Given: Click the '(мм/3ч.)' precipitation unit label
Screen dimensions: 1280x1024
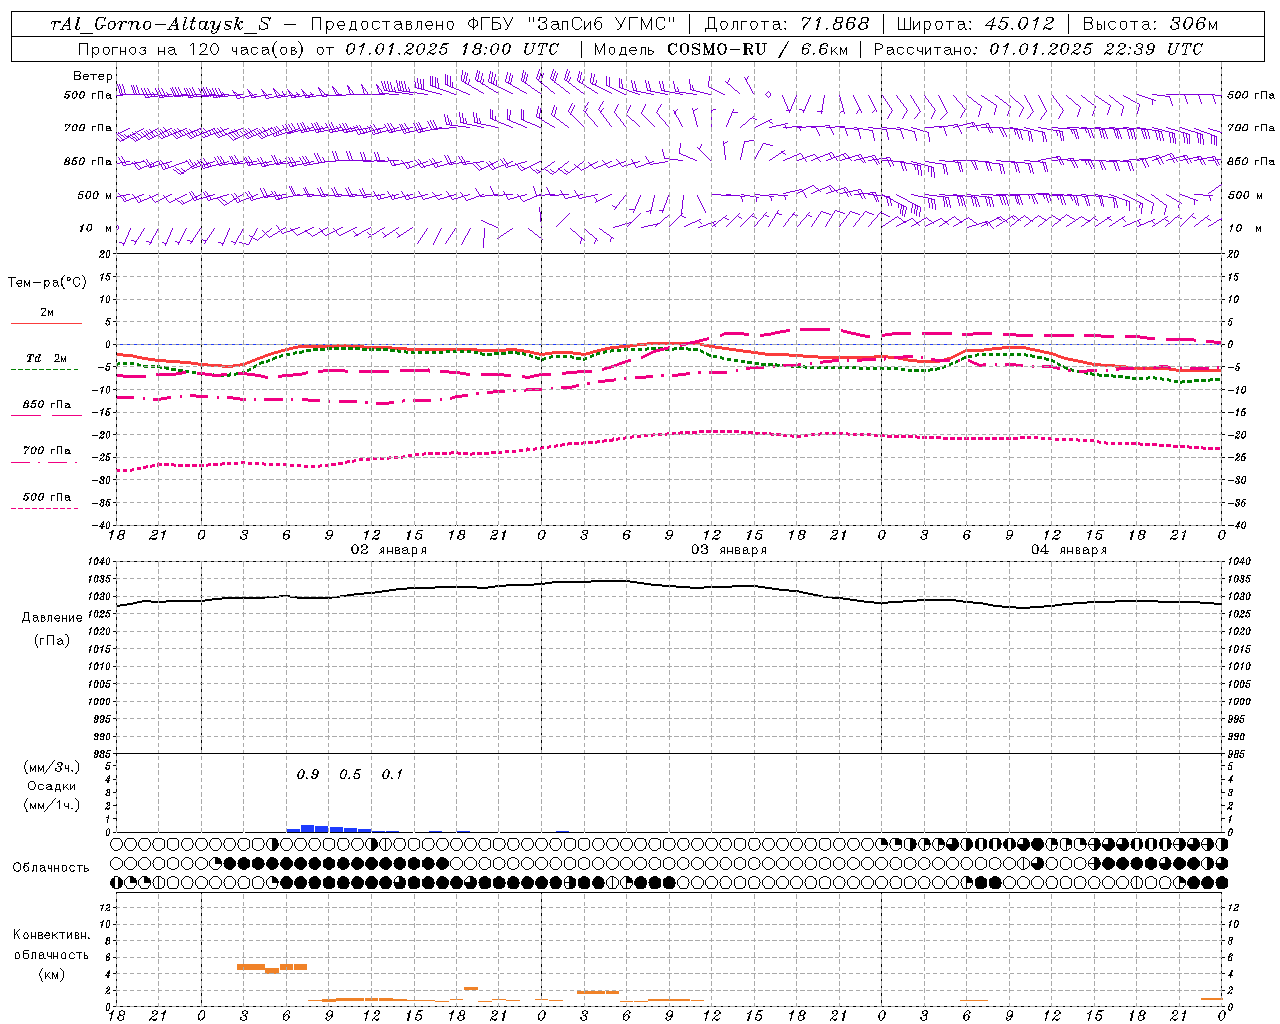Looking at the screenshot, I should [x=52, y=767].
